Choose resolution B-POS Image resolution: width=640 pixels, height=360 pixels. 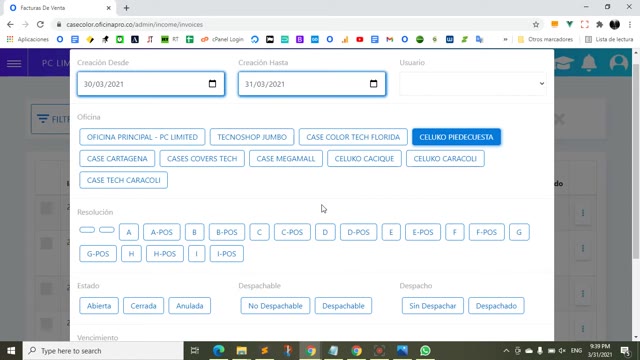227,232
